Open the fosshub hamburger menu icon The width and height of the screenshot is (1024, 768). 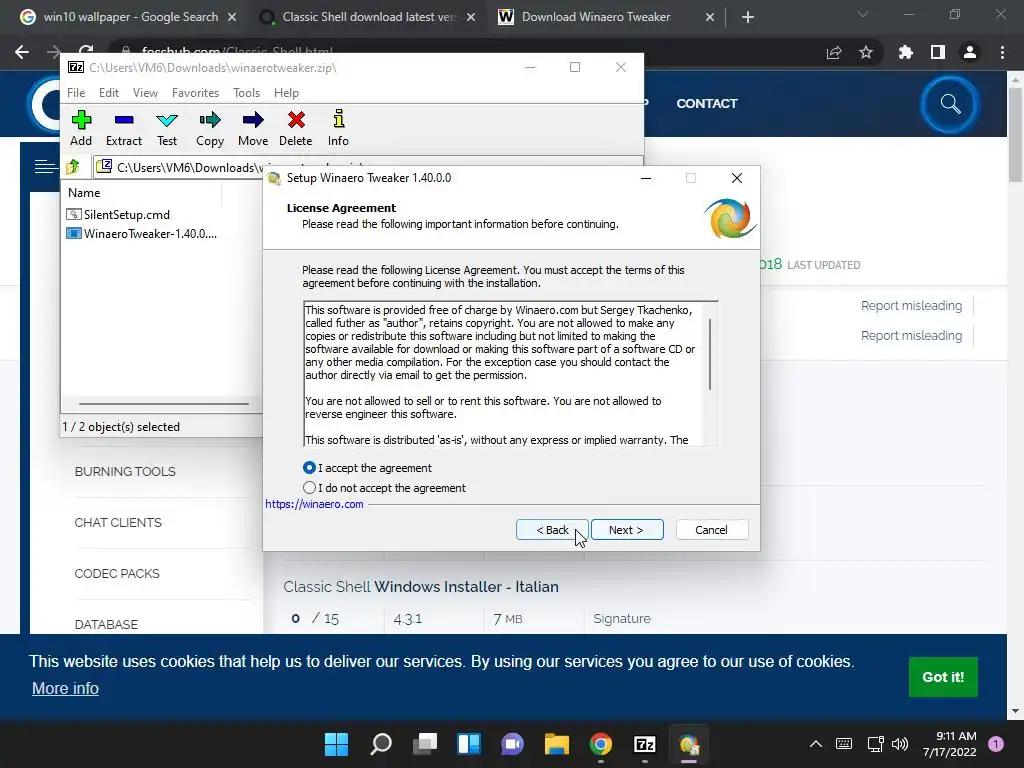pyautogui.click(x=45, y=167)
